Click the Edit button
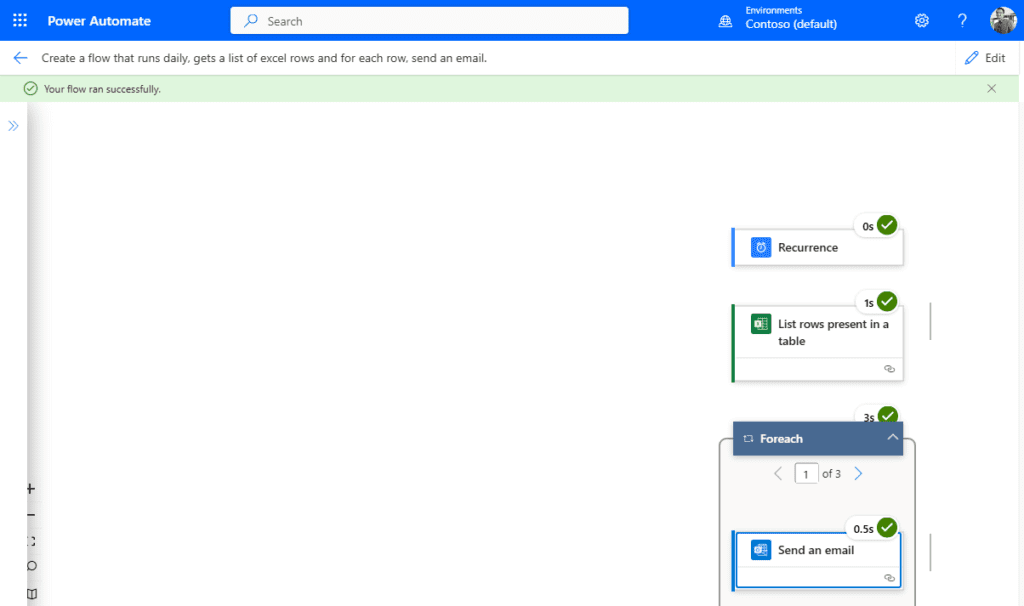 click(984, 58)
